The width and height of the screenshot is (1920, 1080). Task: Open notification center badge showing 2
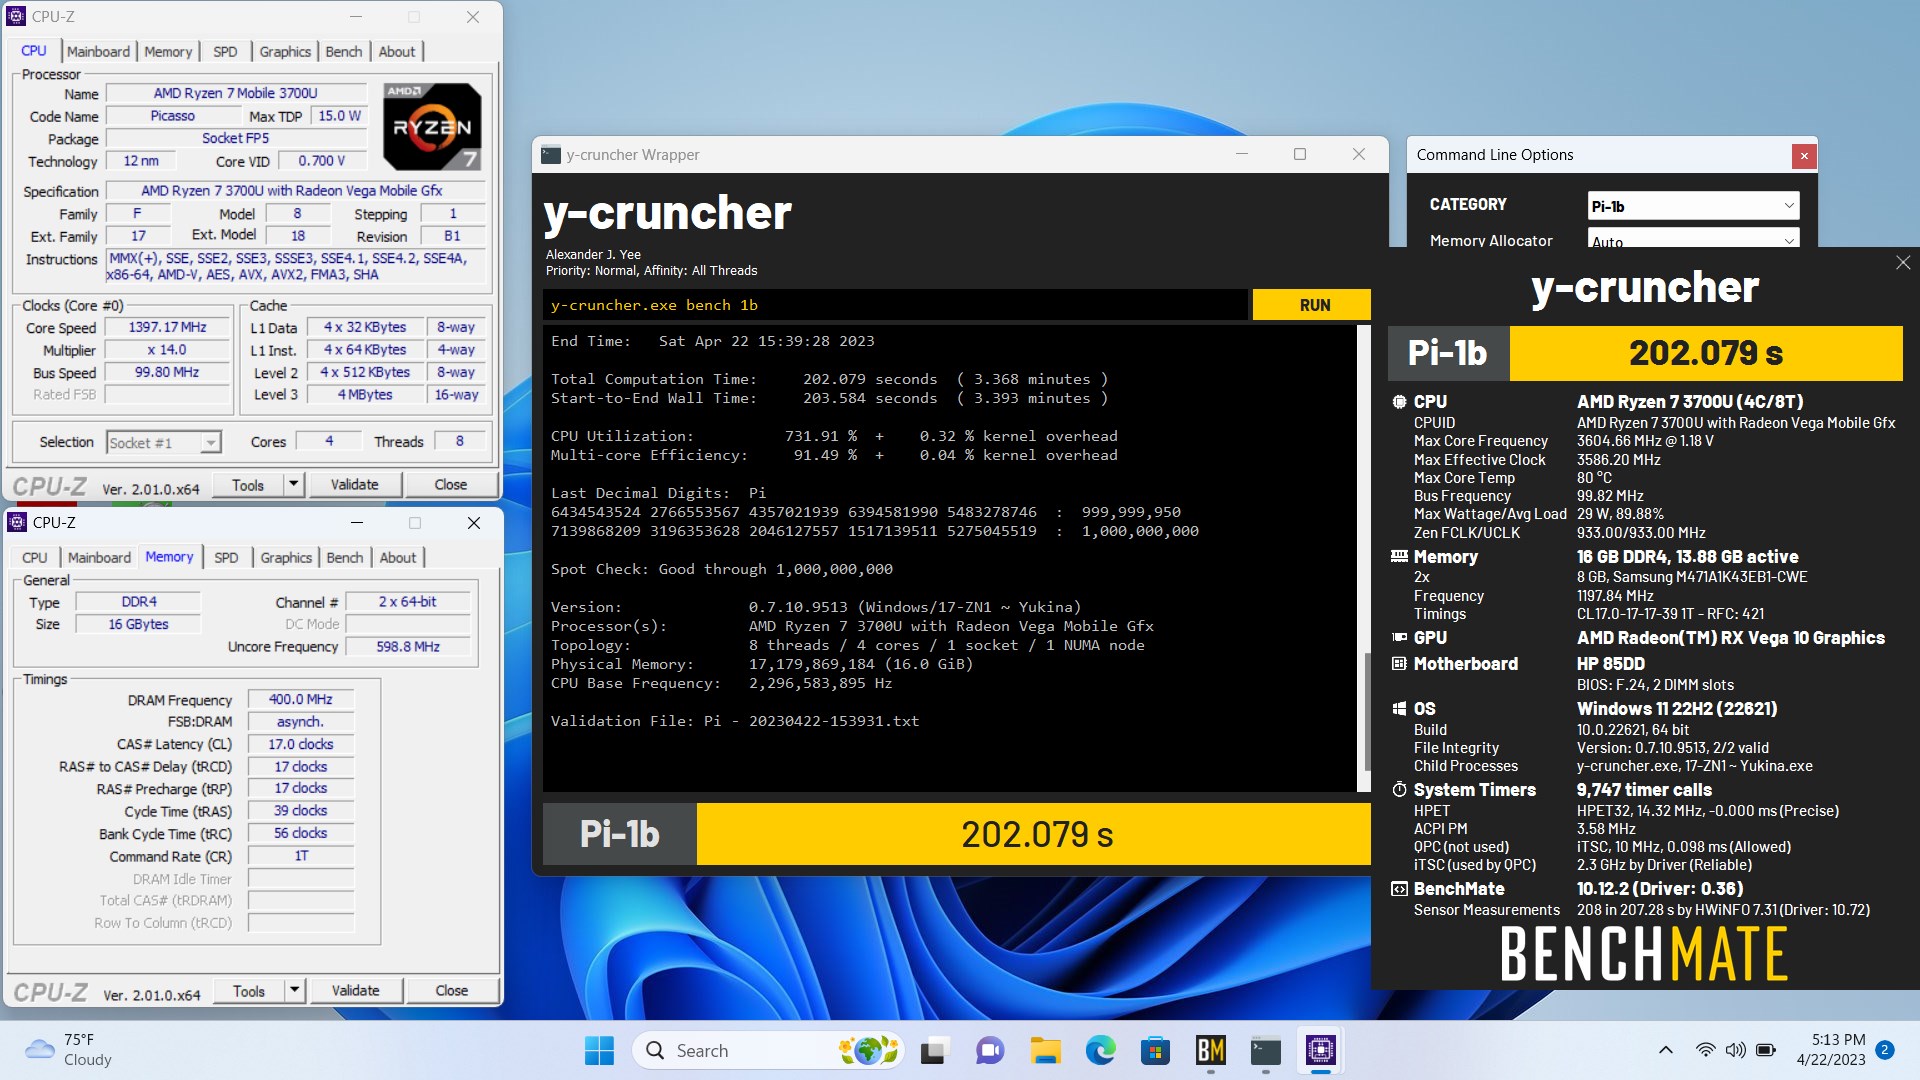click(x=1884, y=1050)
